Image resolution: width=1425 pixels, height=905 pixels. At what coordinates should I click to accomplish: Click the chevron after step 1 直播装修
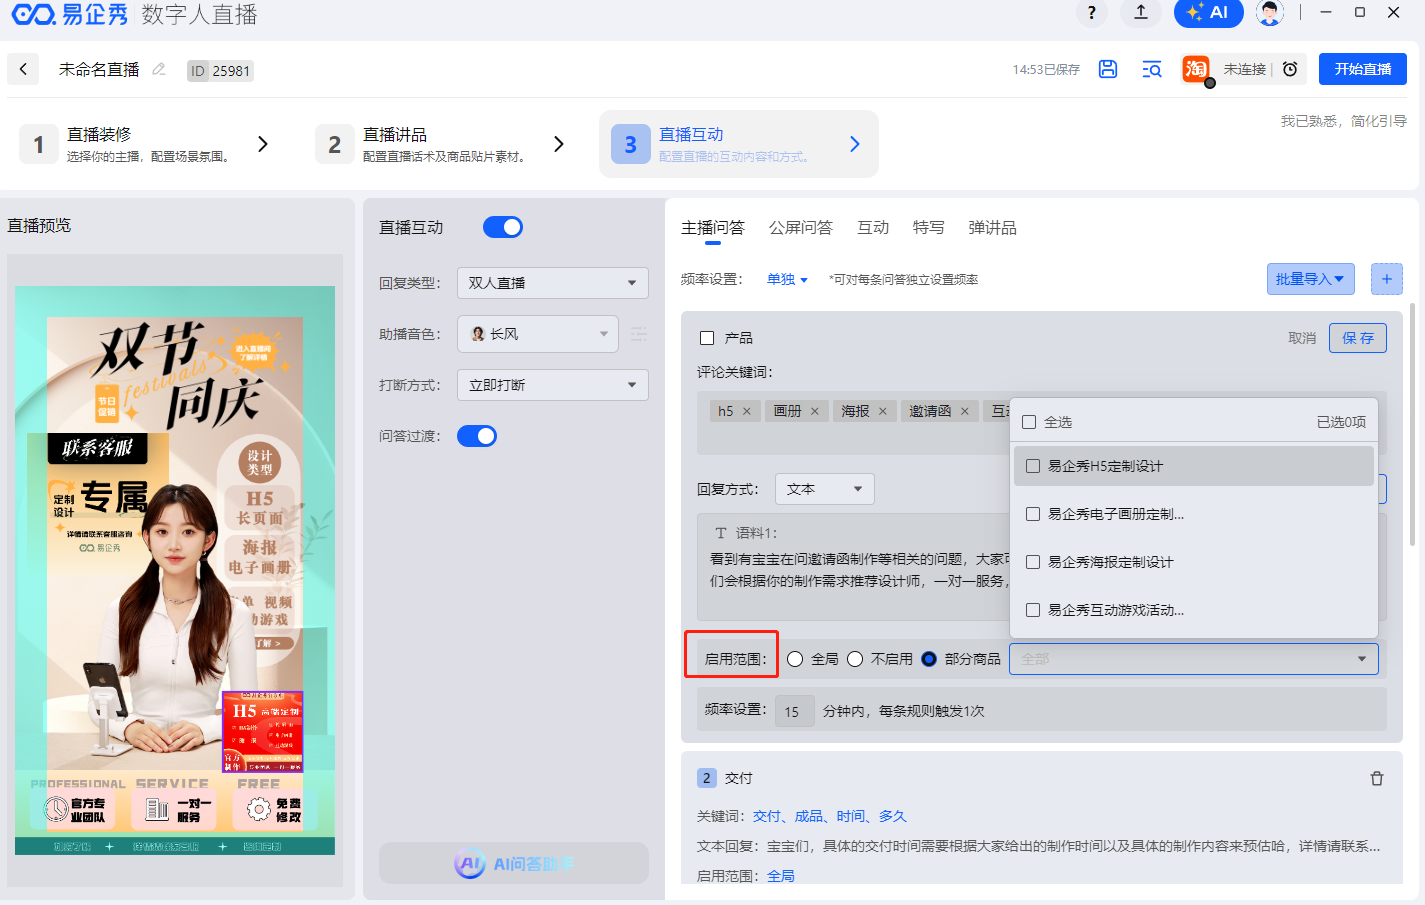(x=263, y=144)
